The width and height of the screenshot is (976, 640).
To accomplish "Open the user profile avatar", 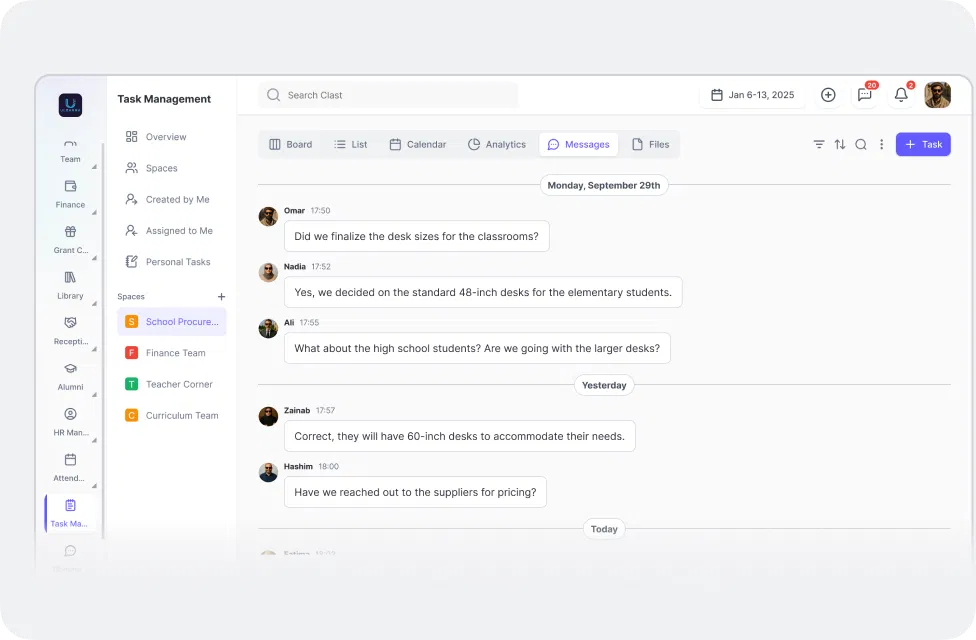I will (937, 95).
